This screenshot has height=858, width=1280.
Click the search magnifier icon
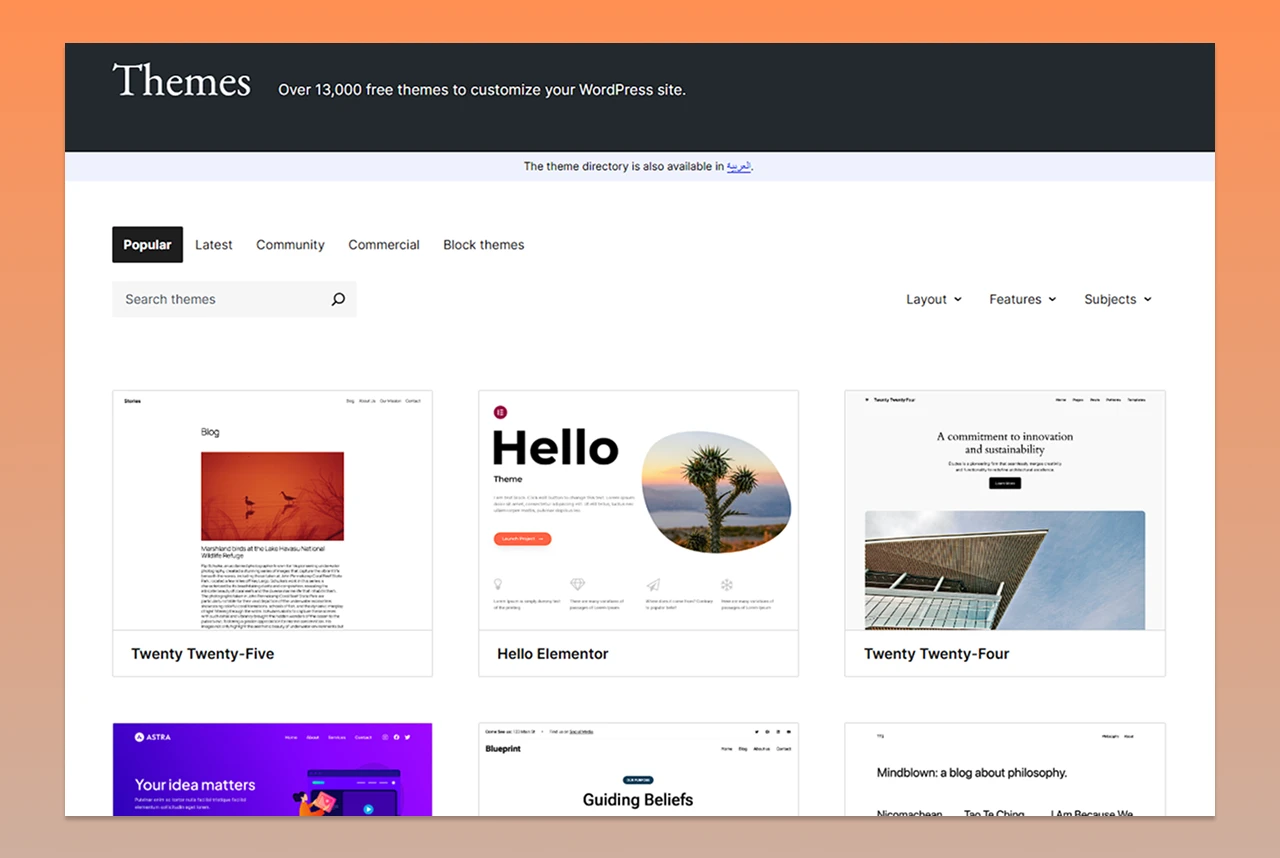pos(338,299)
